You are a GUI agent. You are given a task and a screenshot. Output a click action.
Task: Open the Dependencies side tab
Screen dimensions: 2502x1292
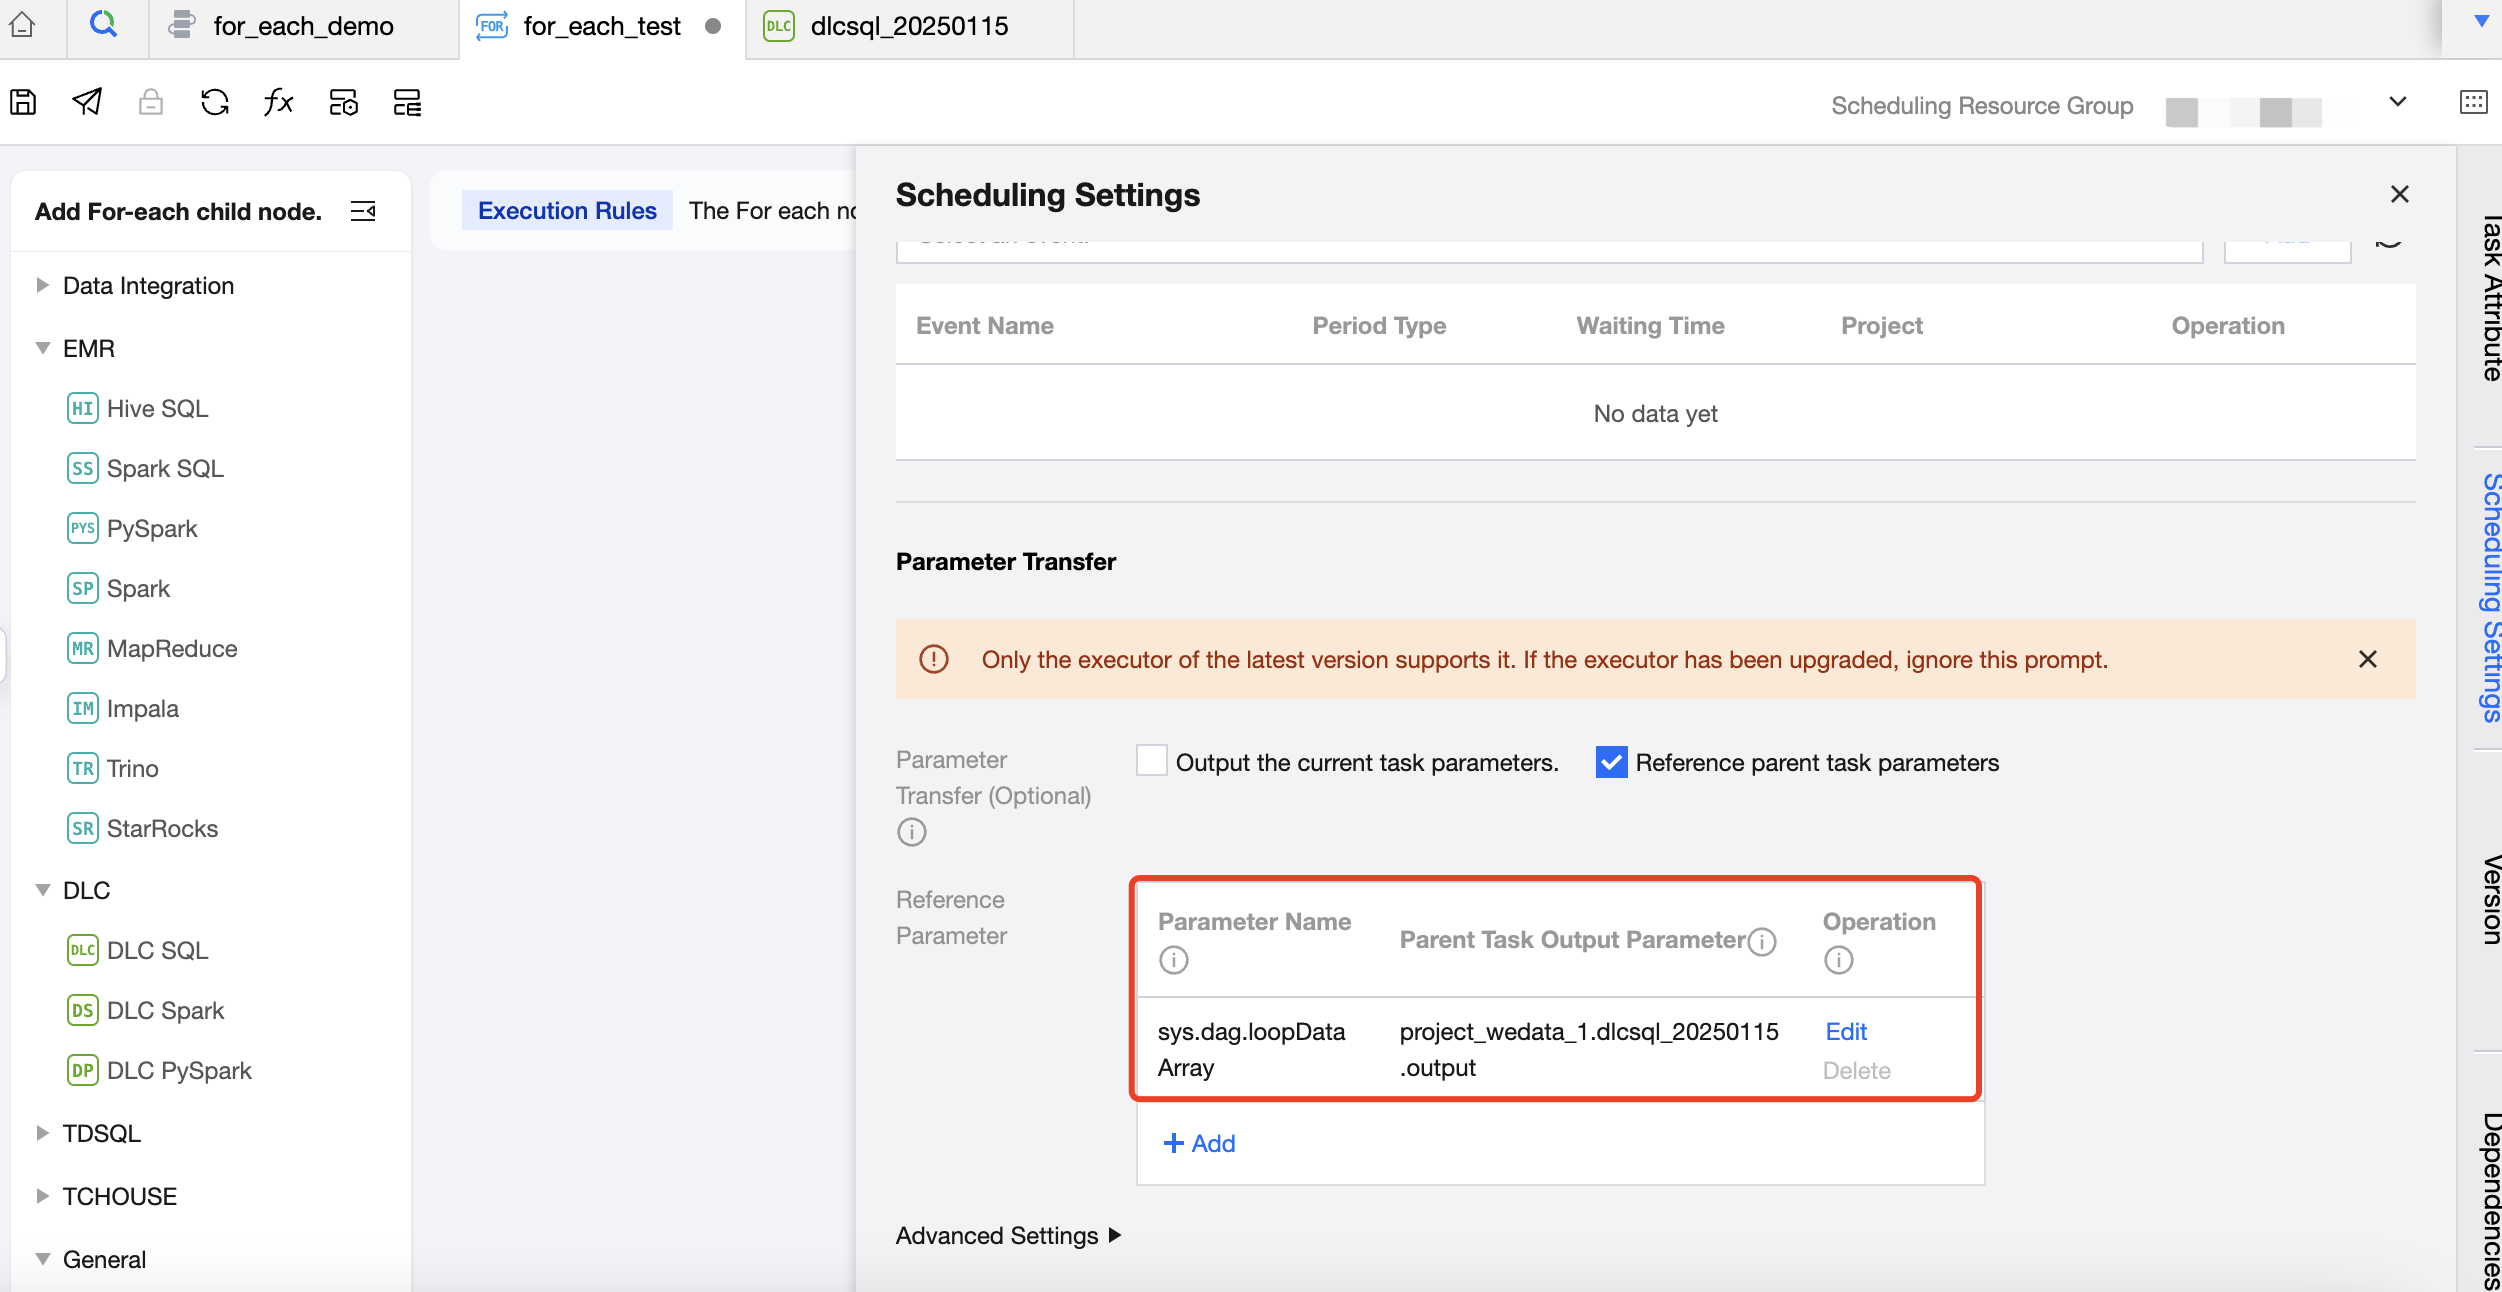(x=2490, y=1200)
